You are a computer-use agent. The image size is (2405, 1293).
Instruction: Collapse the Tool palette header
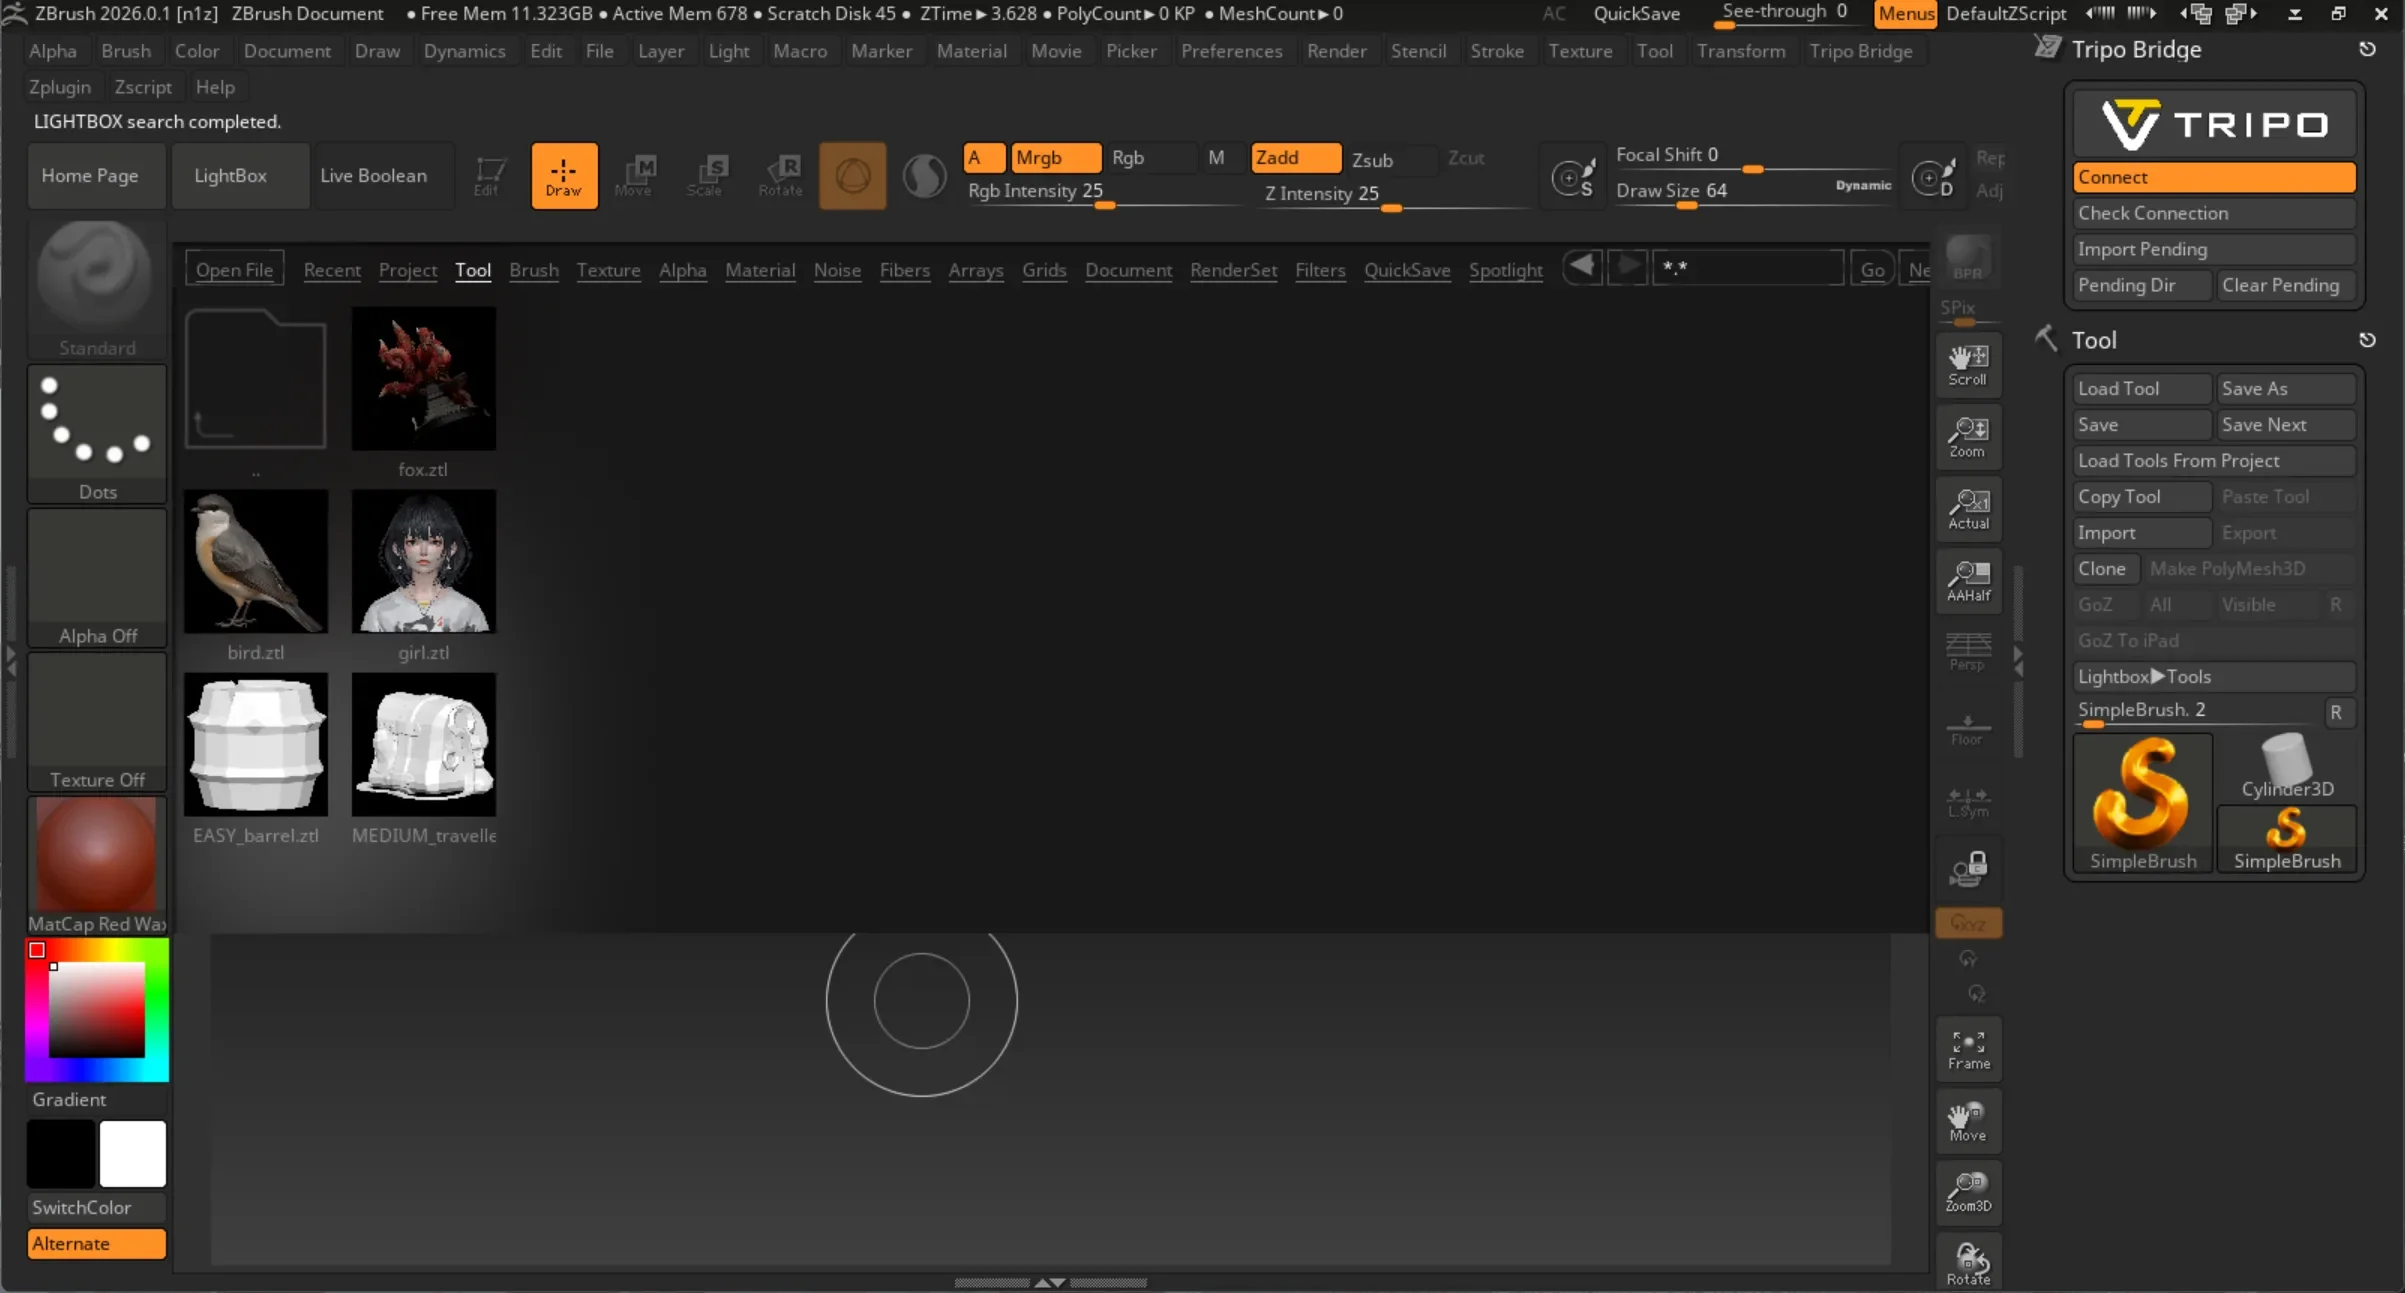(x=2094, y=340)
